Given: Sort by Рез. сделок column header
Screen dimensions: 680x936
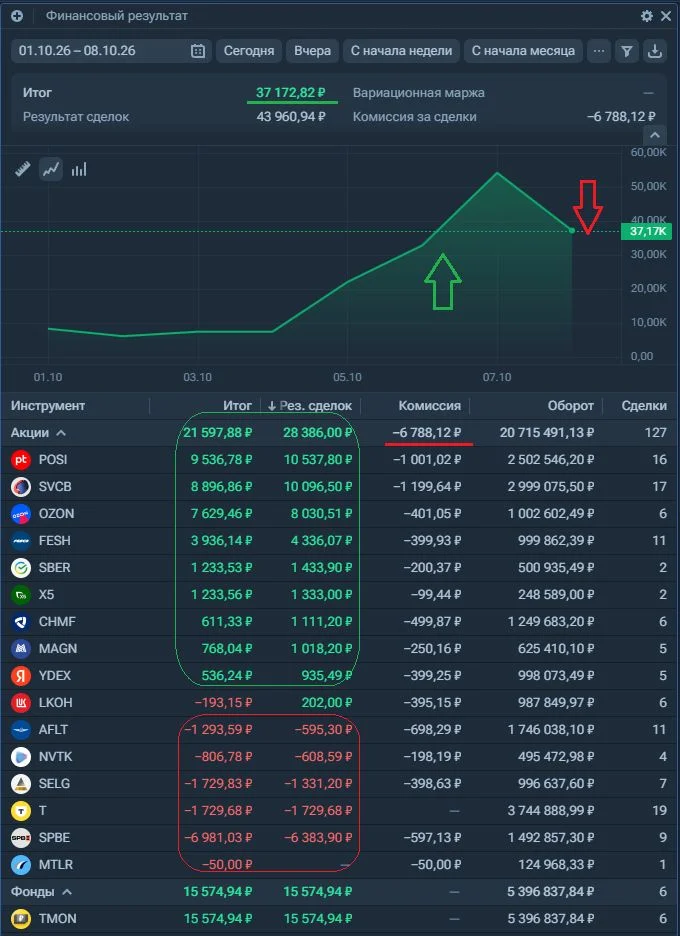Looking at the screenshot, I should coord(309,406).
